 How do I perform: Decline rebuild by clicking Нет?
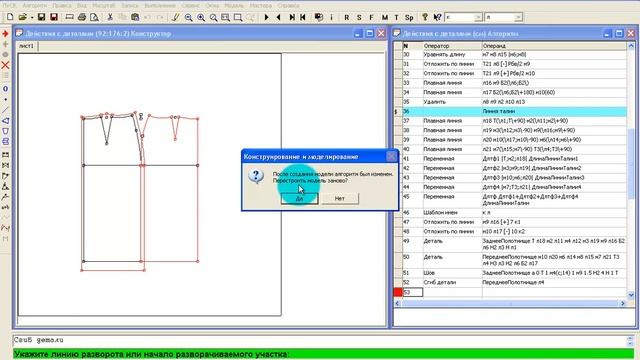(340, 198)
